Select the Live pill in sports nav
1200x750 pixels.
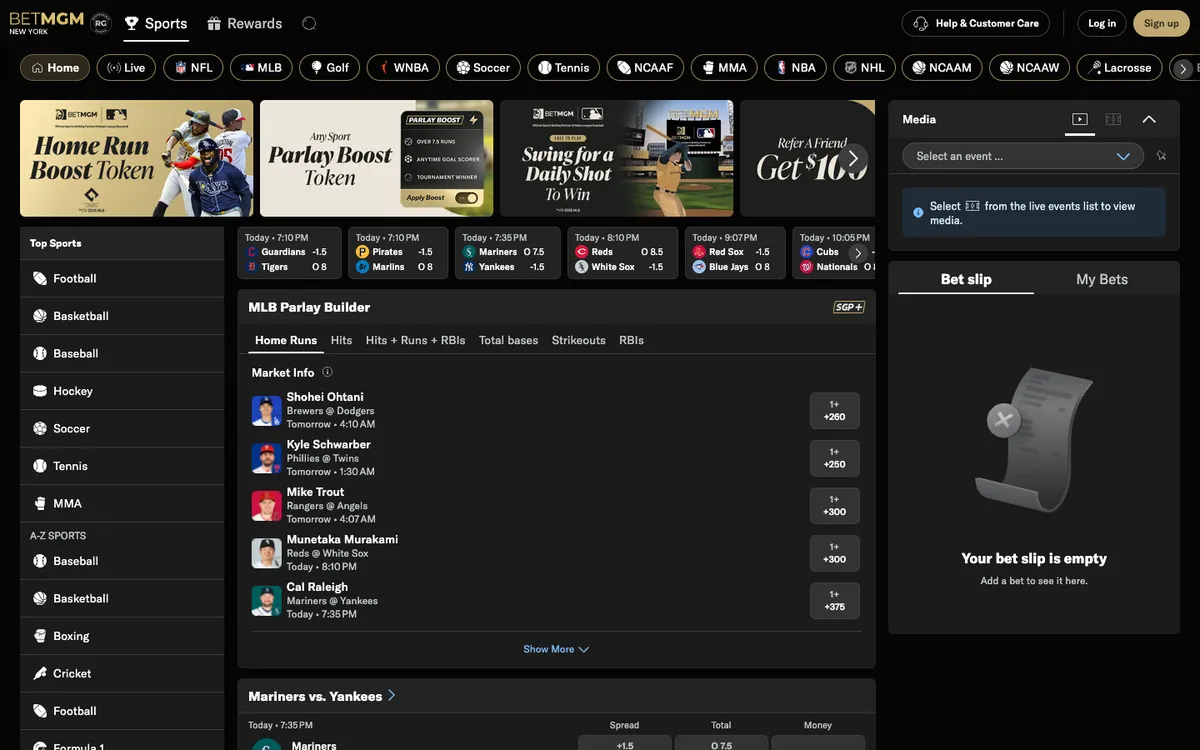(x=126, y=68)
